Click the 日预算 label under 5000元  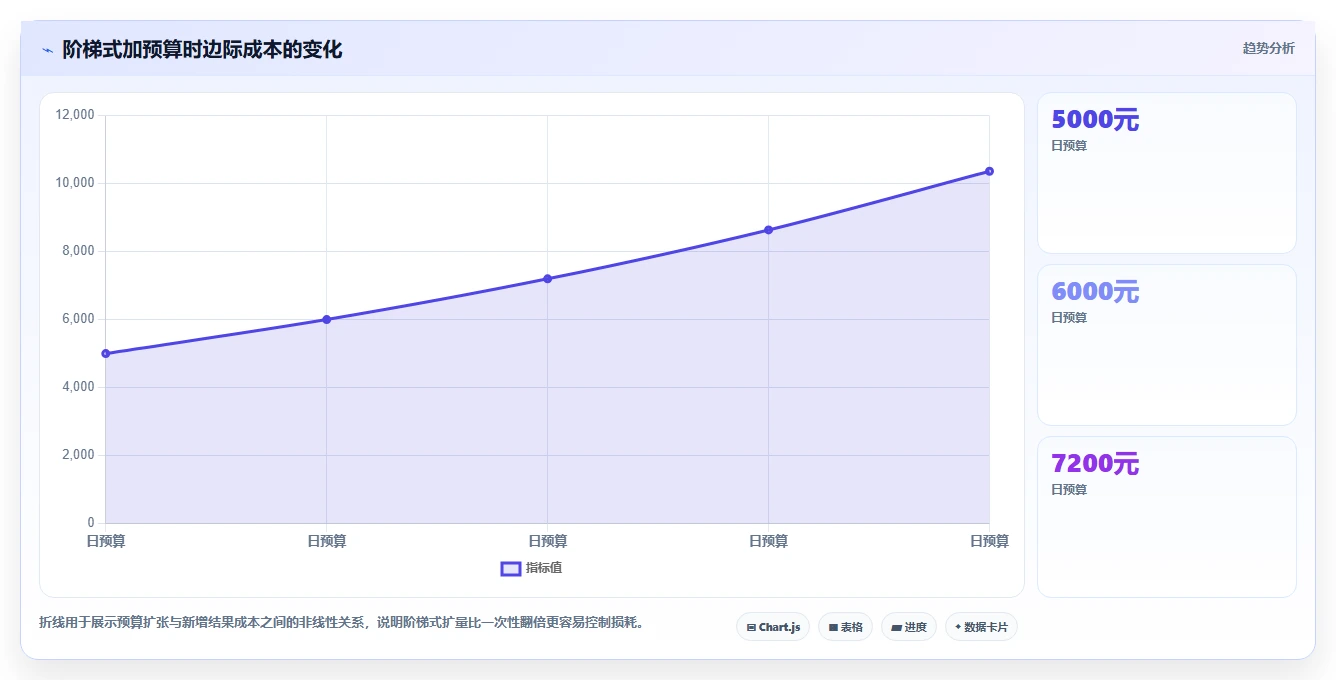tap(1069, 146)
